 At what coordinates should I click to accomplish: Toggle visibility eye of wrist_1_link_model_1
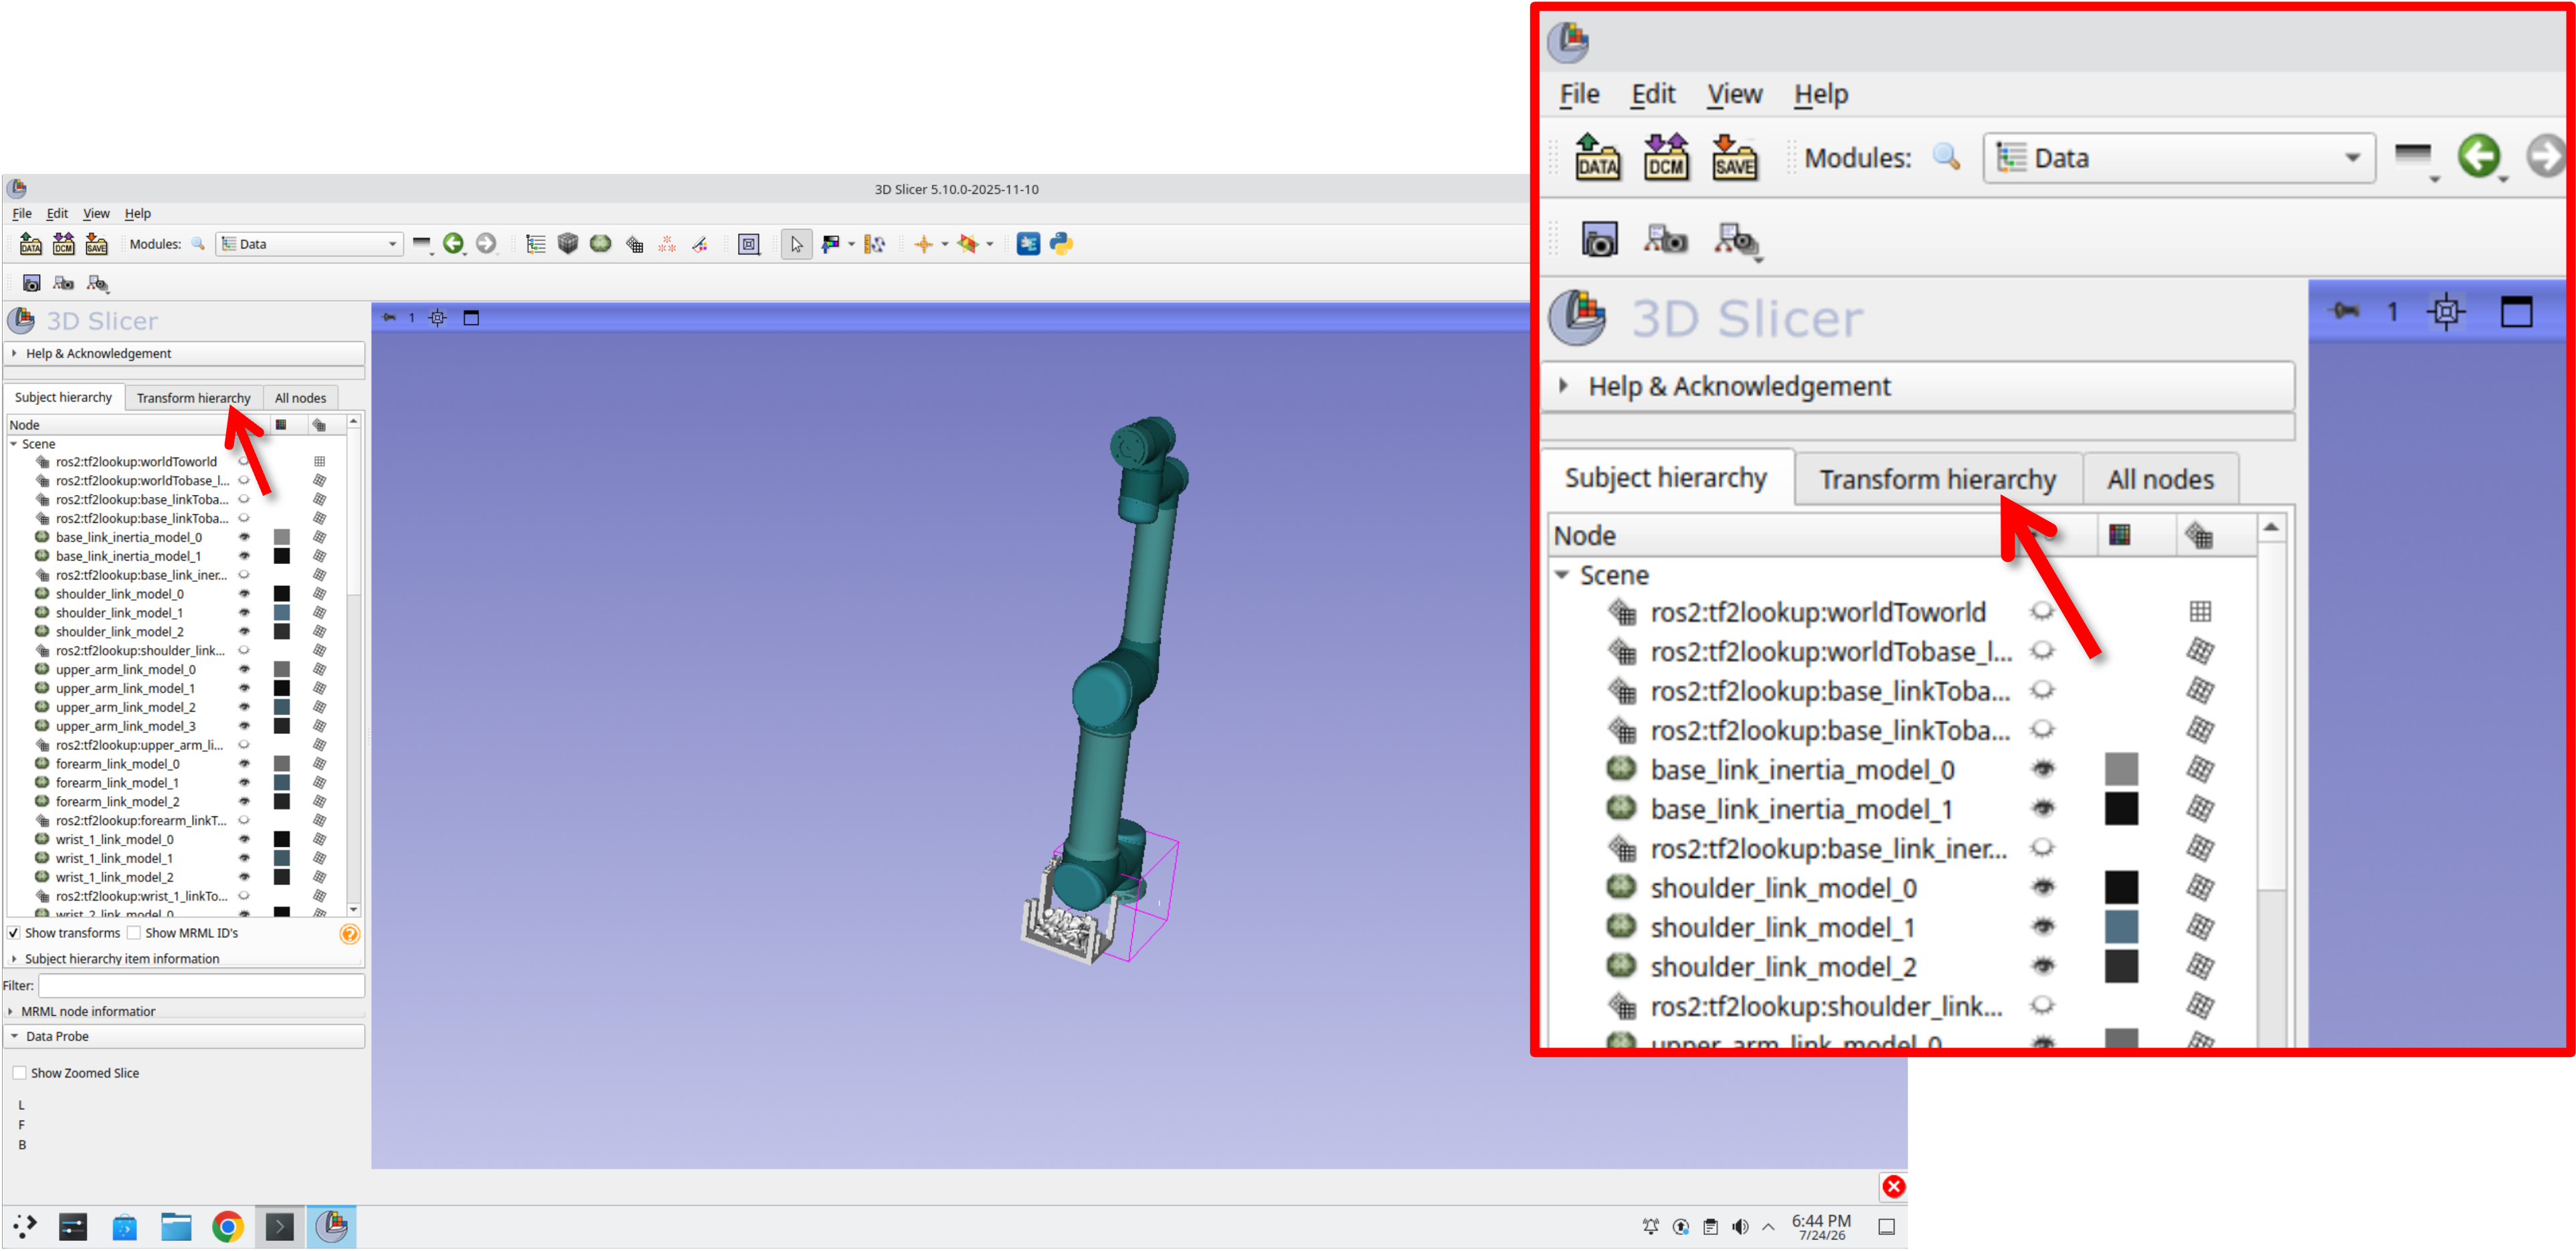244,859
